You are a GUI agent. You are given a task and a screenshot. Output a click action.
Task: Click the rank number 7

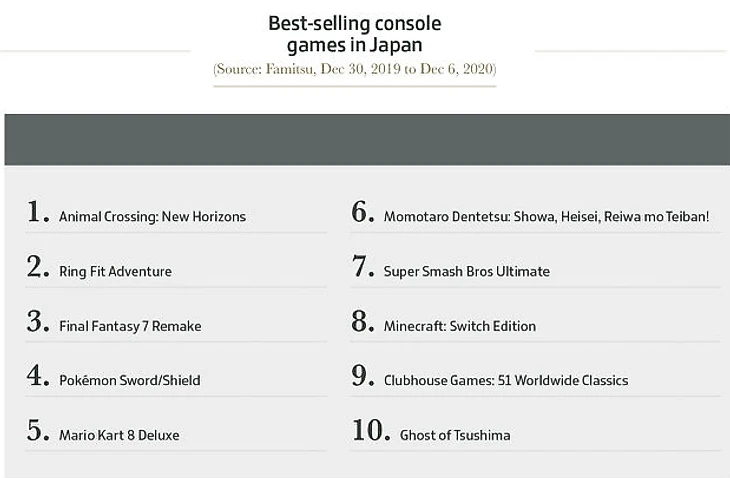[362, 267]
